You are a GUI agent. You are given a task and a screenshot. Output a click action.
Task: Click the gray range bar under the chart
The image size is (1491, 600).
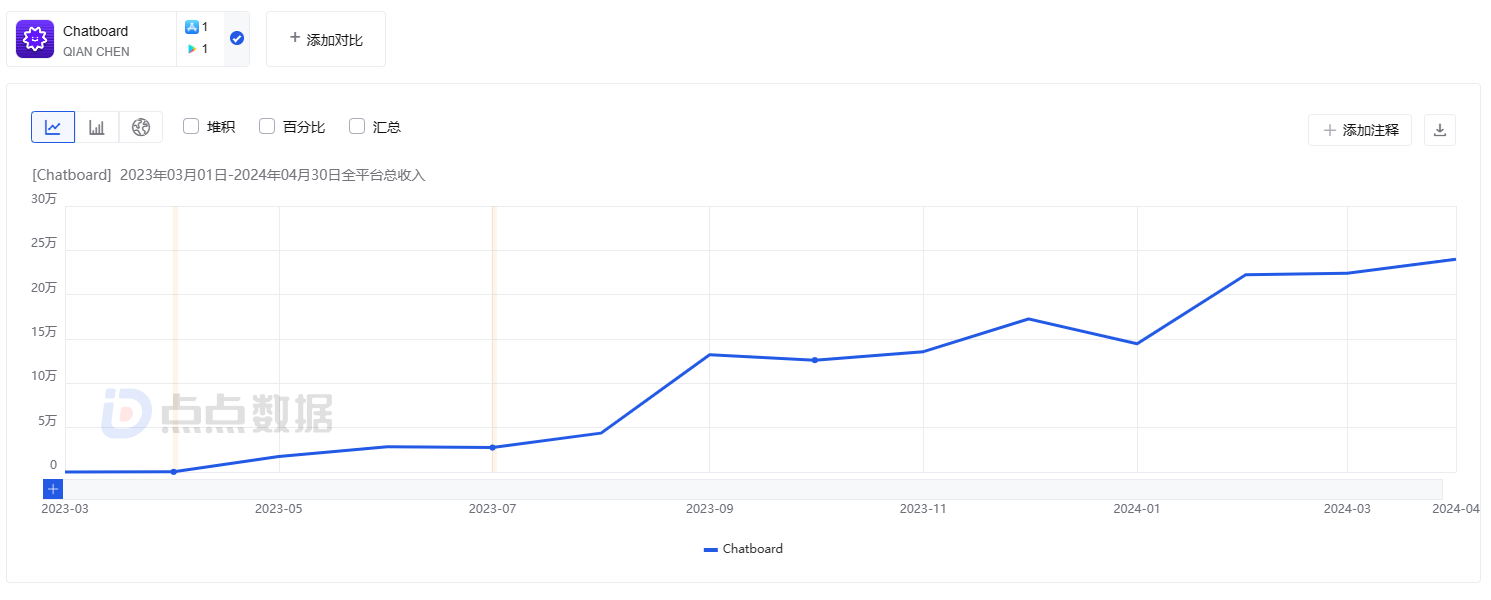750,489
